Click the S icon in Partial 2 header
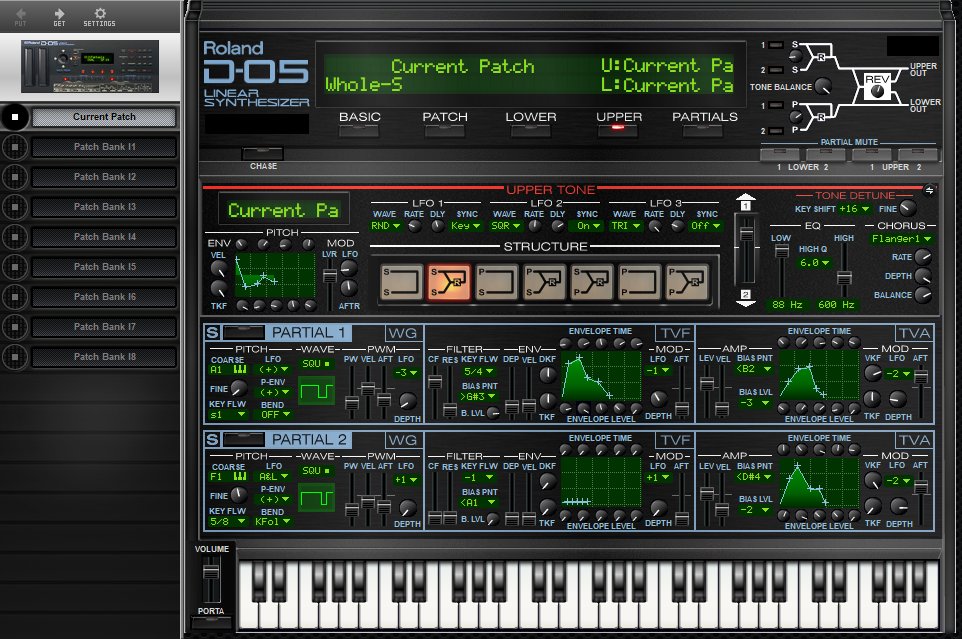This screenshot has width=962, height=639. [212, 439]
